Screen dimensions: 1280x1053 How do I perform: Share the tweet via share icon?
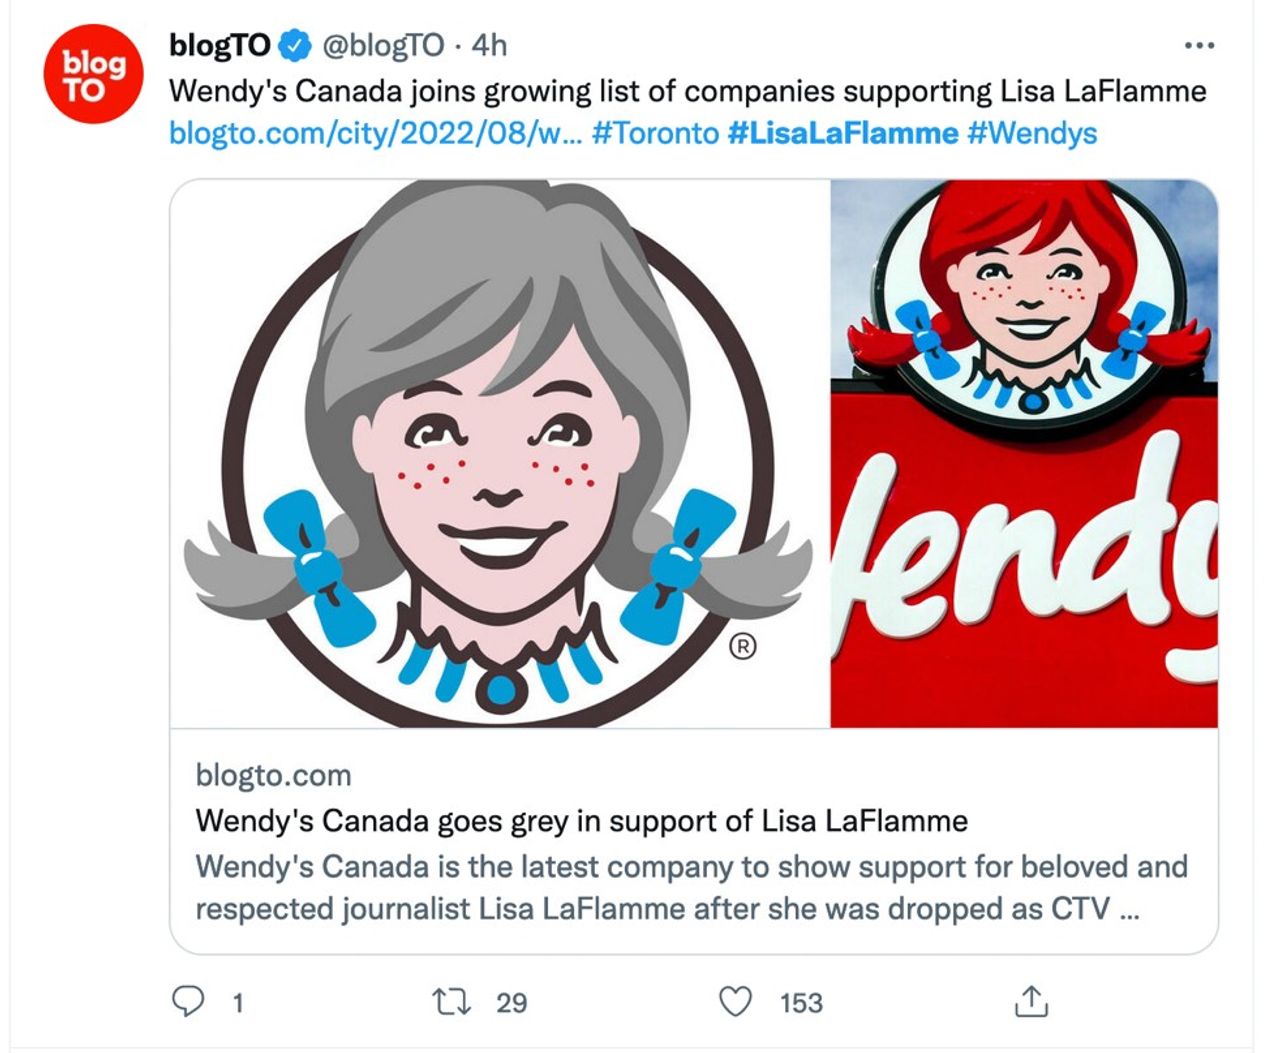point(1031,1001)
